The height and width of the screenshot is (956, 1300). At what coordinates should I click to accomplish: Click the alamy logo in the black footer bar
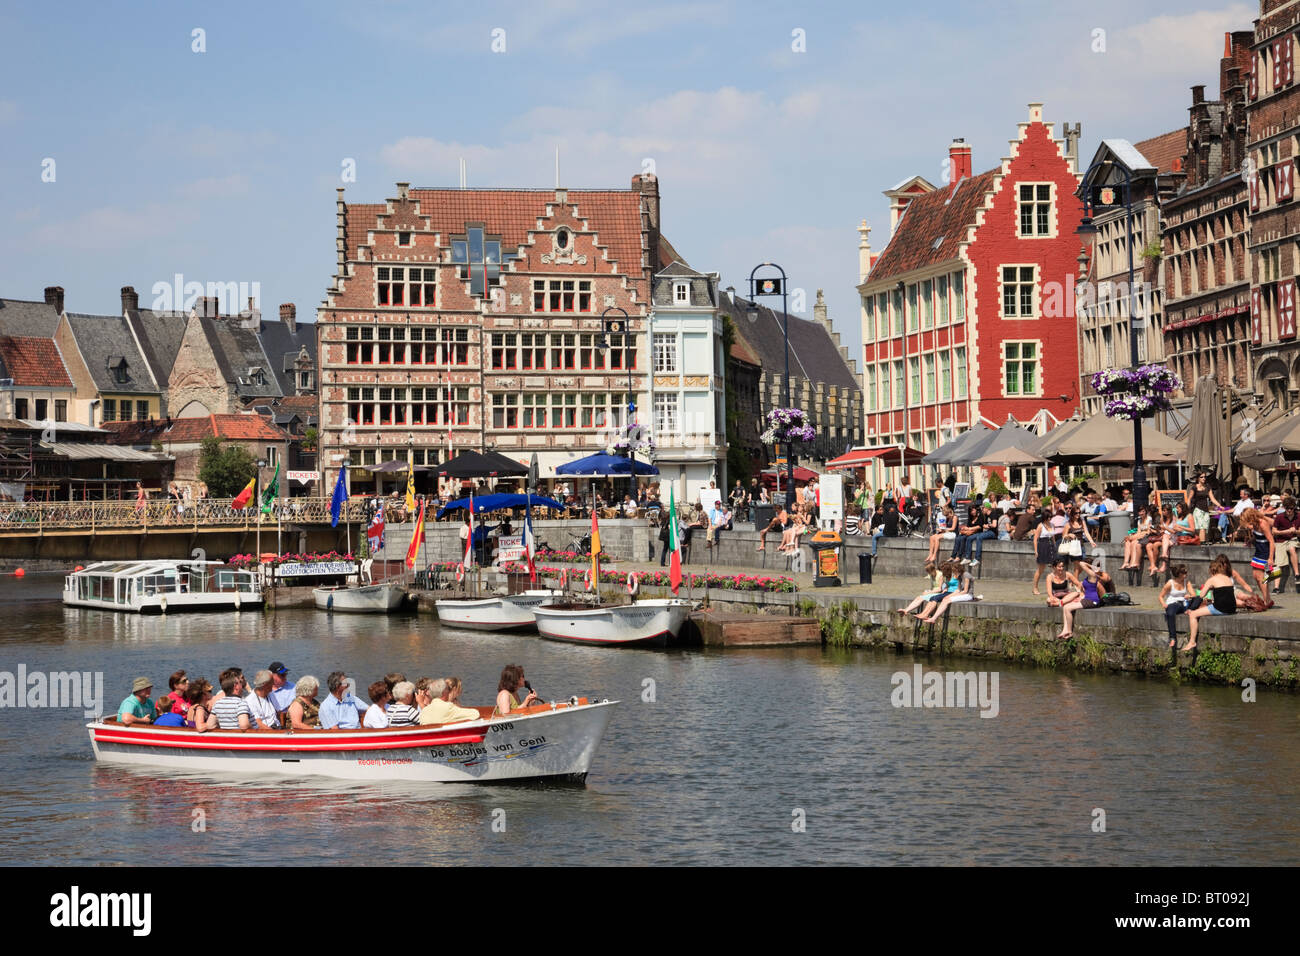[x=101, y=911]
